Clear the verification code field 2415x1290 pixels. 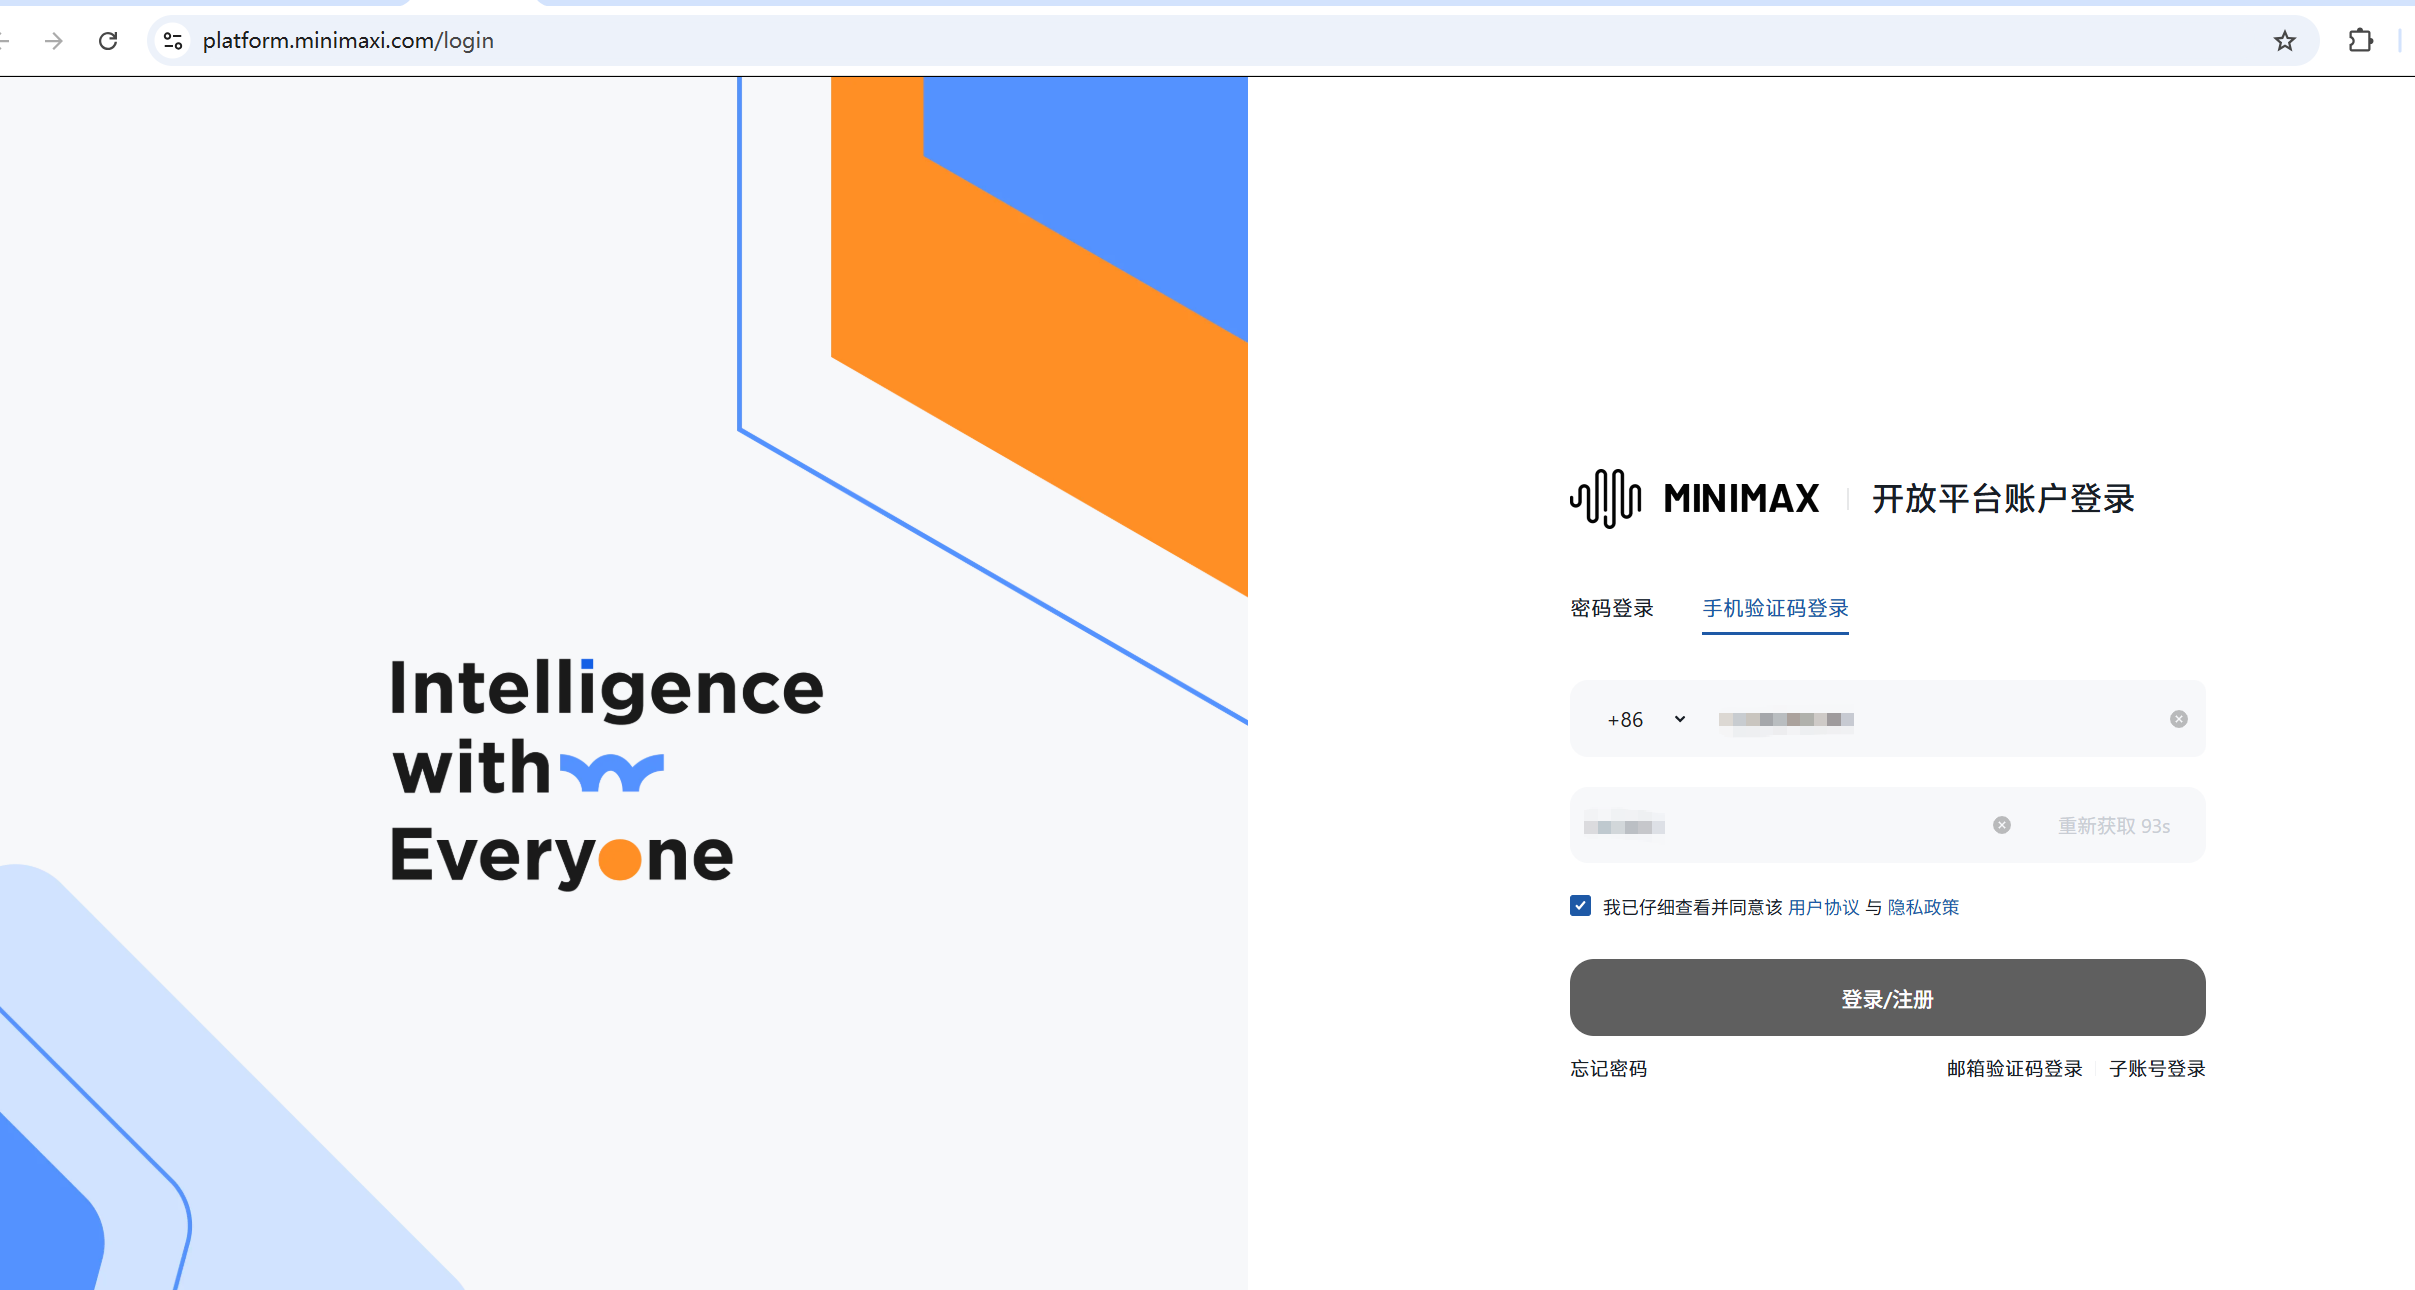pos(2001,825)
